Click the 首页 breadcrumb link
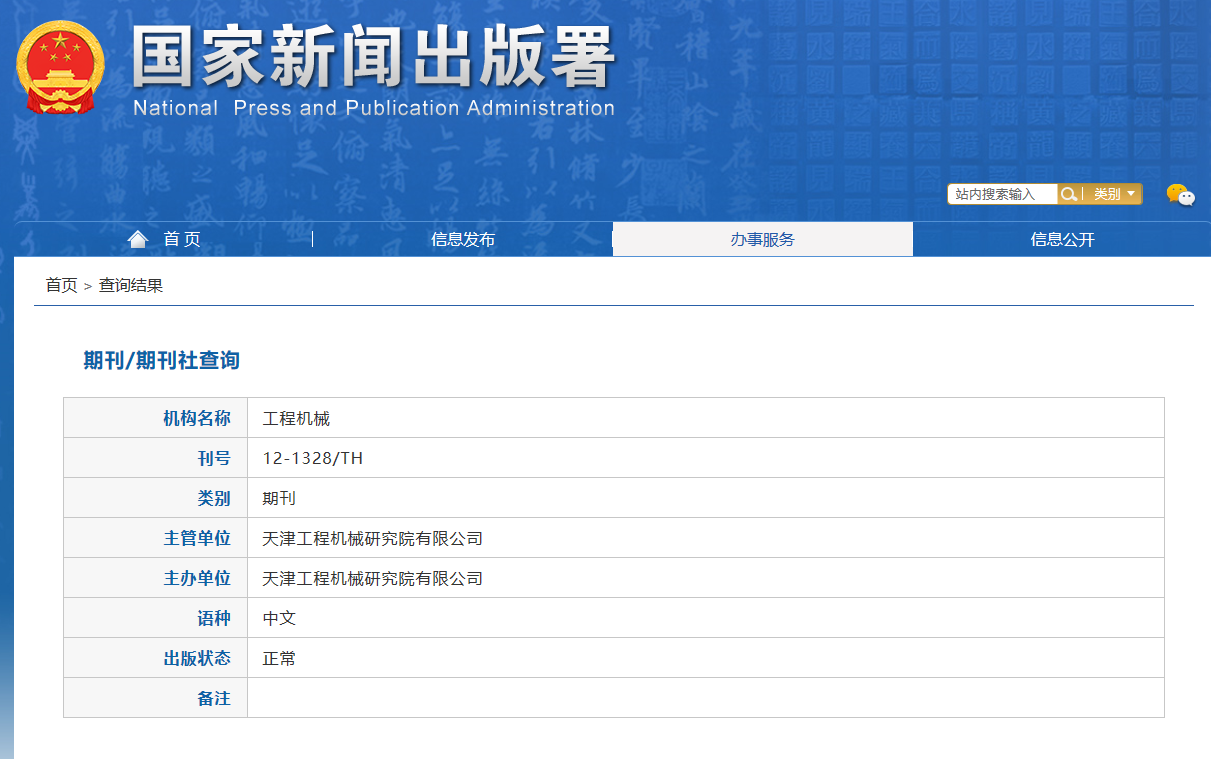 61,285
